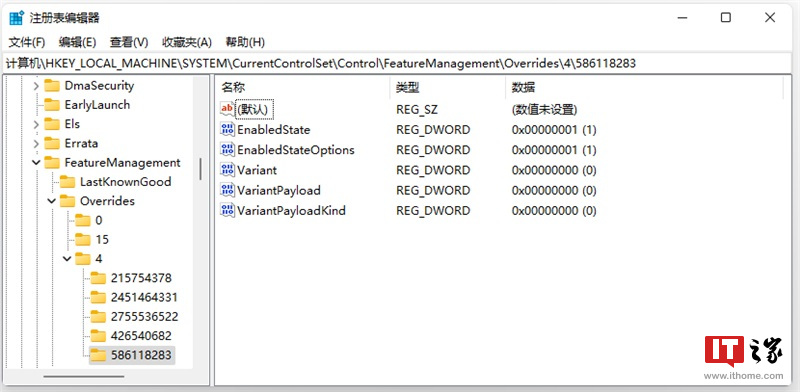This screenshot has height=392, width=800.
Task: Select the (默认) string value icon
Action: pos(227,109)
